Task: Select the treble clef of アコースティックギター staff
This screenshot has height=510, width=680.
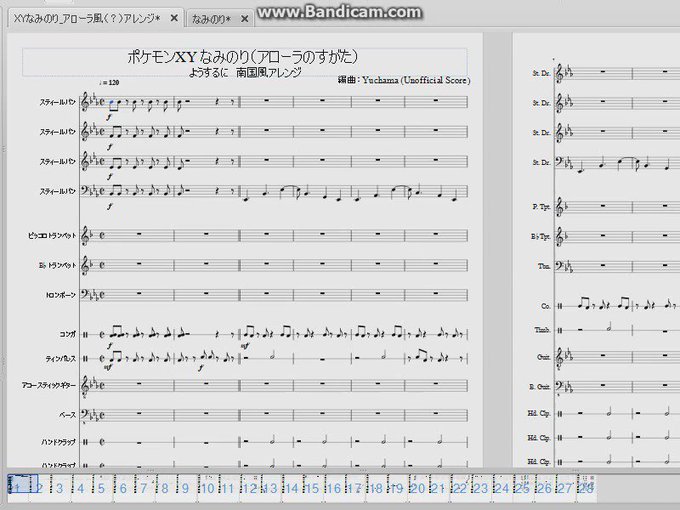Action: pyautogui.click(x=85, y=386)
